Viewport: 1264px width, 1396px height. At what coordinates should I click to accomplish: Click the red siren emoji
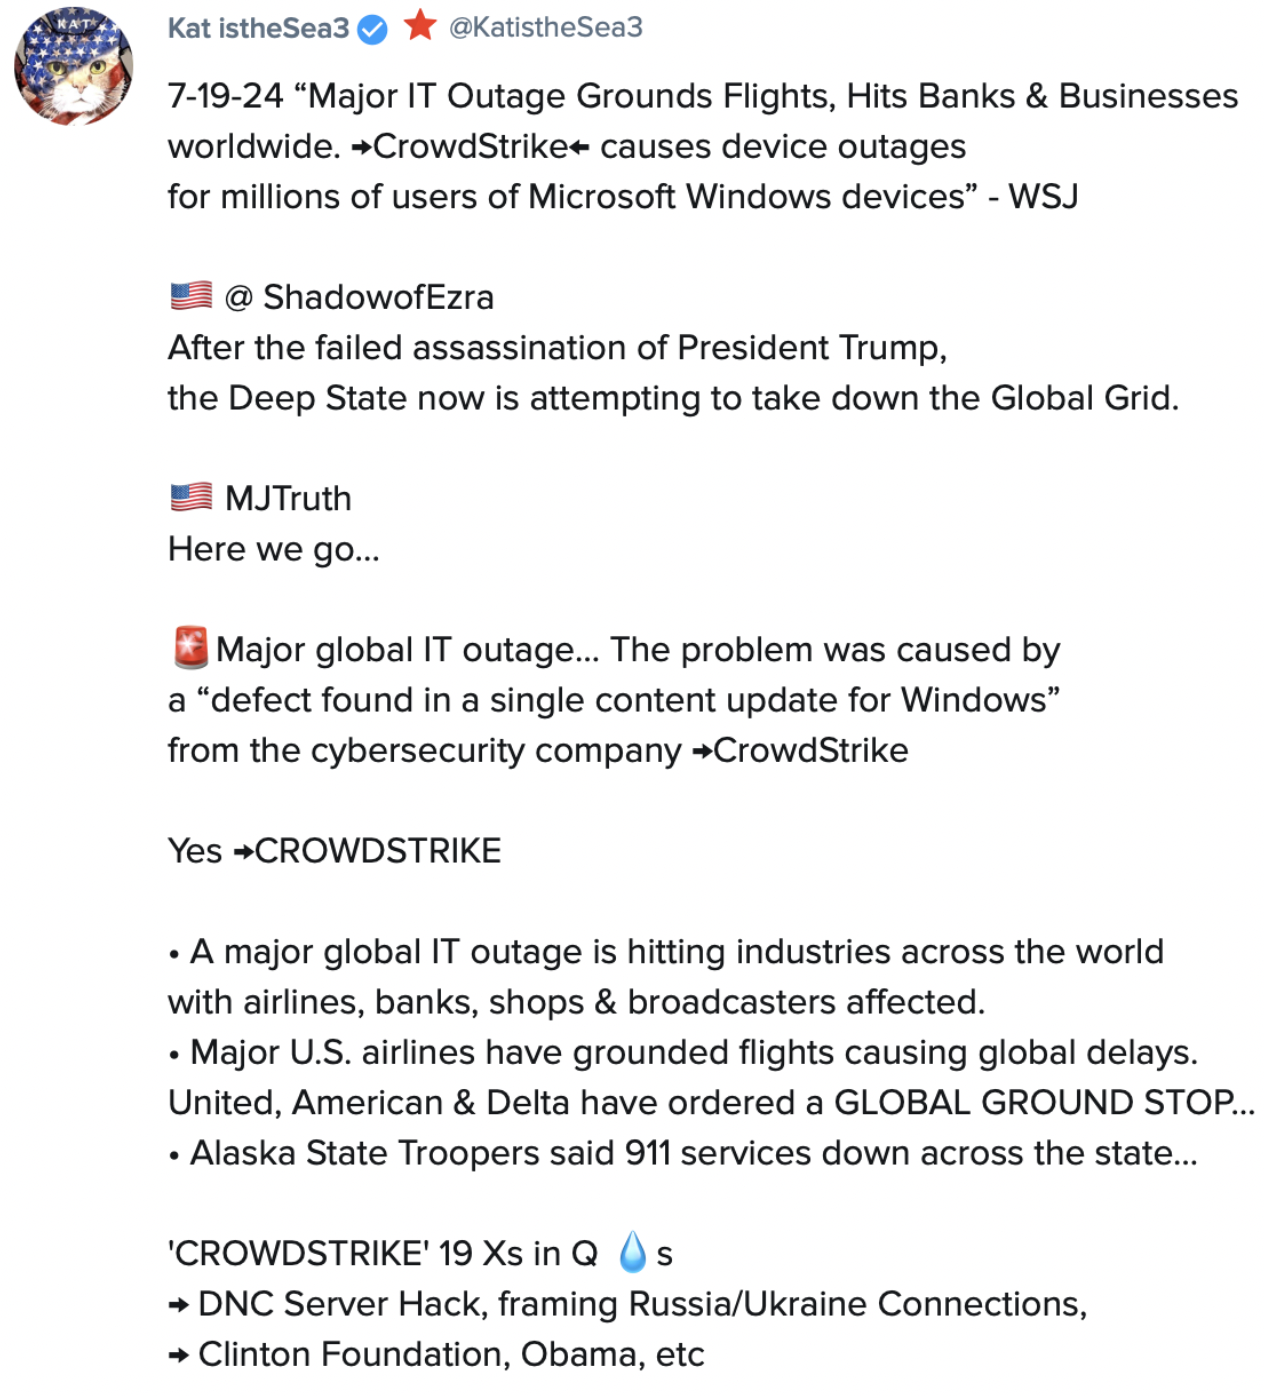pos(190,648)
